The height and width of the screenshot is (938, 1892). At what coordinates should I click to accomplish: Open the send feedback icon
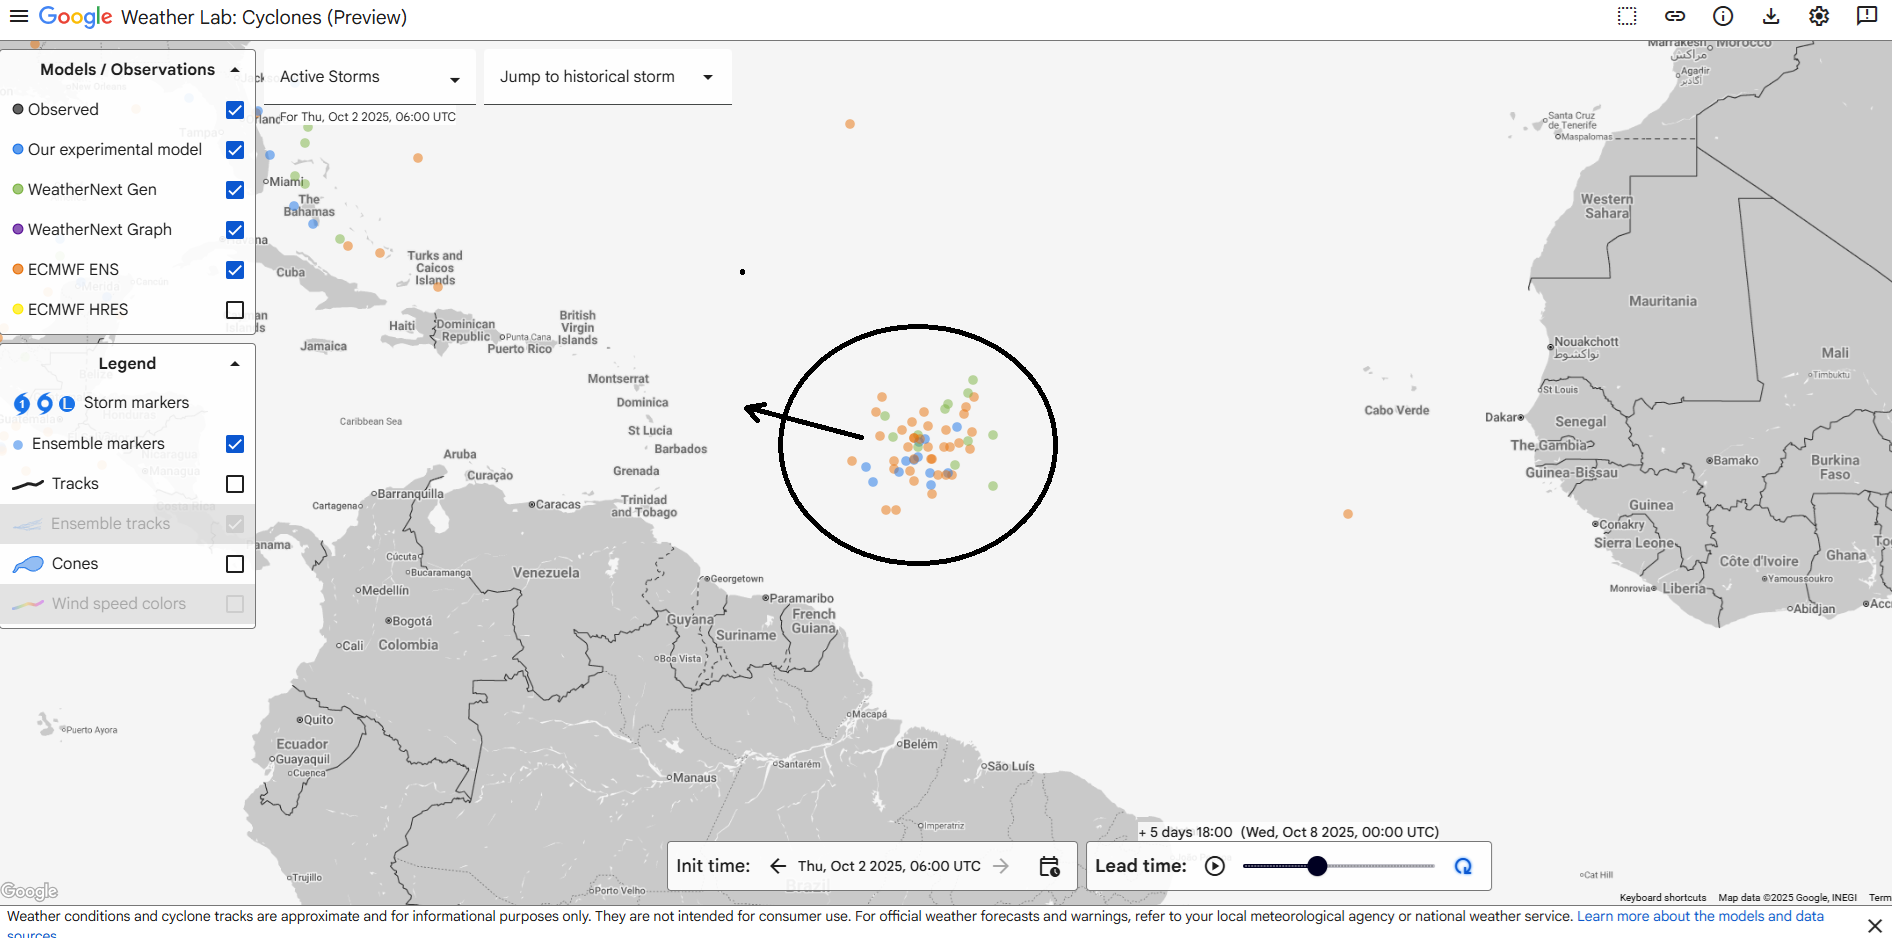tap(1867, 16)
